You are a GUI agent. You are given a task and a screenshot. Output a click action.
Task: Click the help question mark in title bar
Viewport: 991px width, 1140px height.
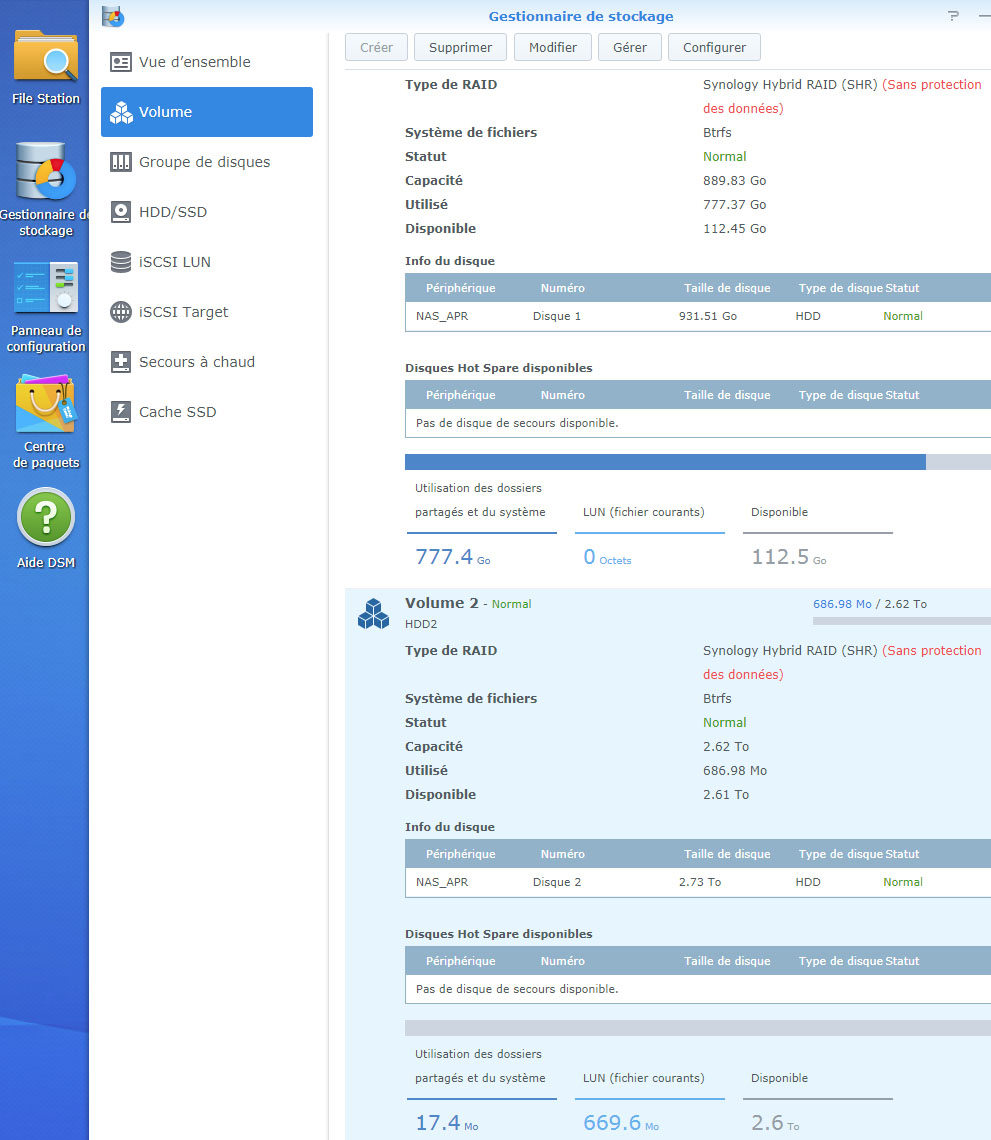coord(953,16)
